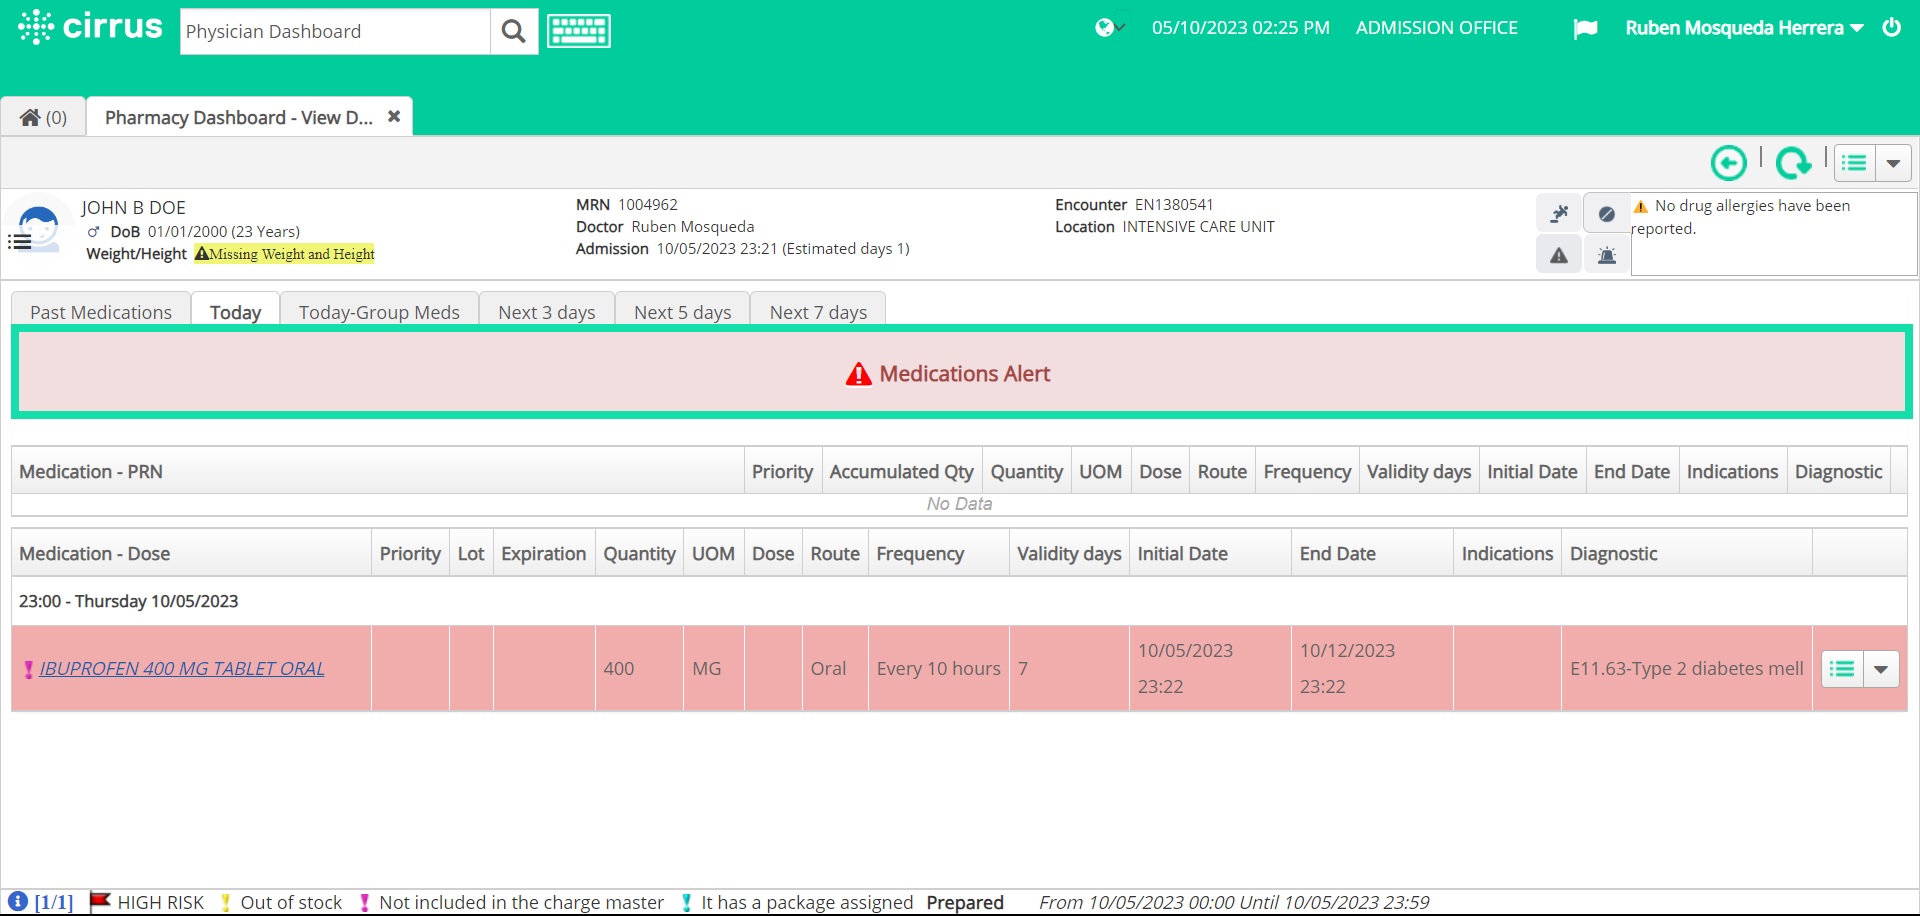Open the Past Medications tab
Image resolution: width=1920 pixels, height=916 pixels.
(x=101, y=311)
